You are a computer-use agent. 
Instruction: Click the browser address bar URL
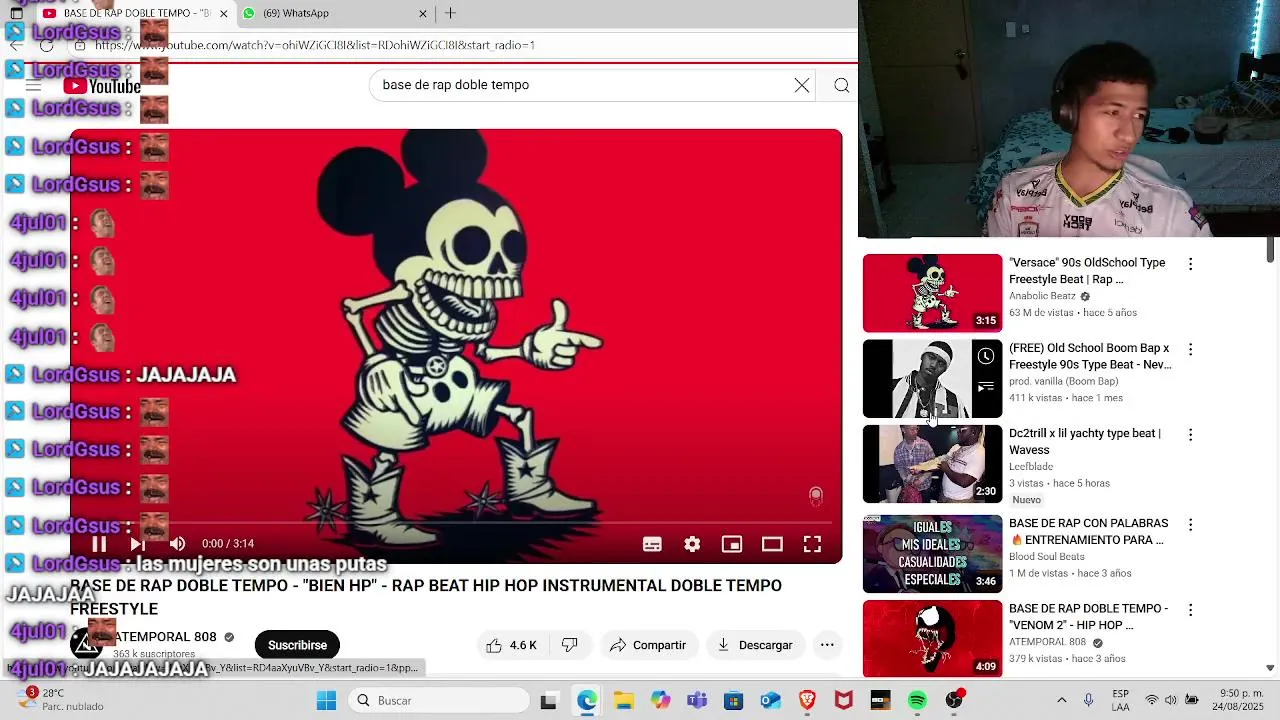pyautogui.click(x=315, y=45)
